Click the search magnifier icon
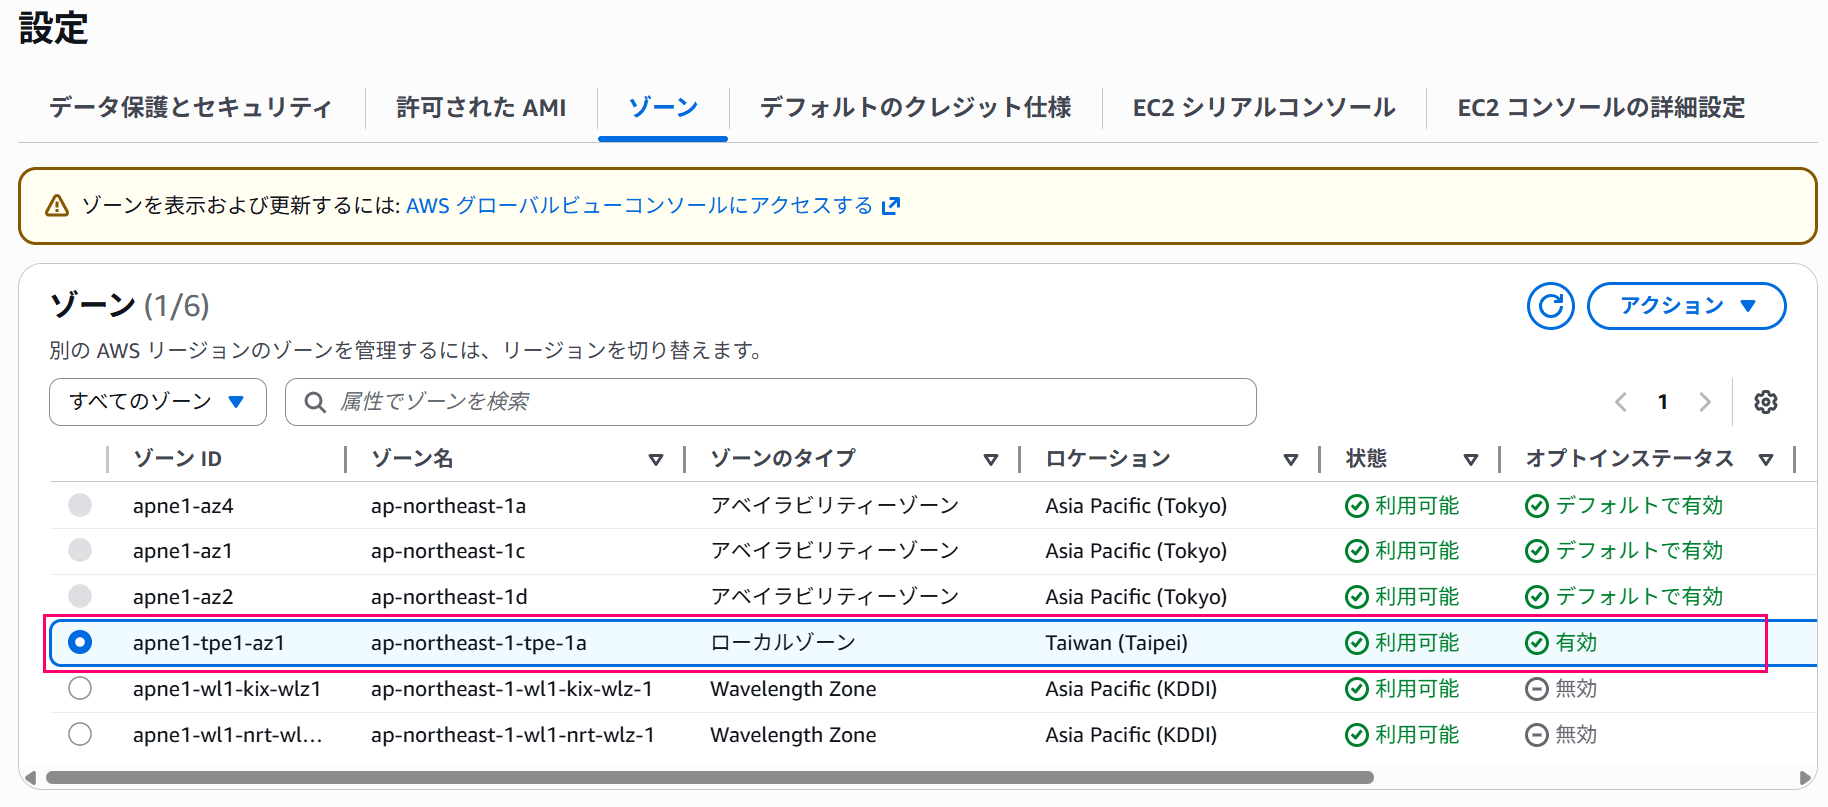1828x807 pixels. click(315, 402)
